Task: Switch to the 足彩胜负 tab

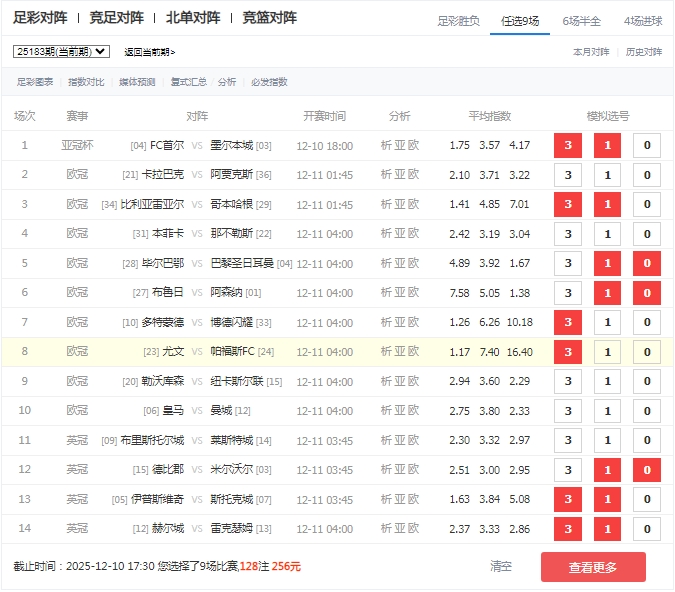Action: [458, 20]
